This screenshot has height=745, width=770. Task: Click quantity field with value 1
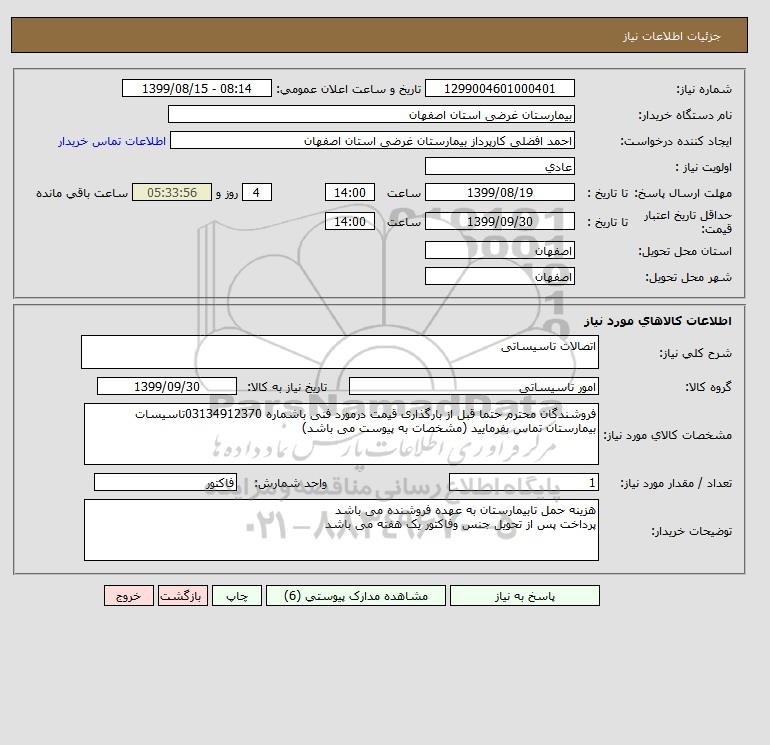click(x=523, y=482)
